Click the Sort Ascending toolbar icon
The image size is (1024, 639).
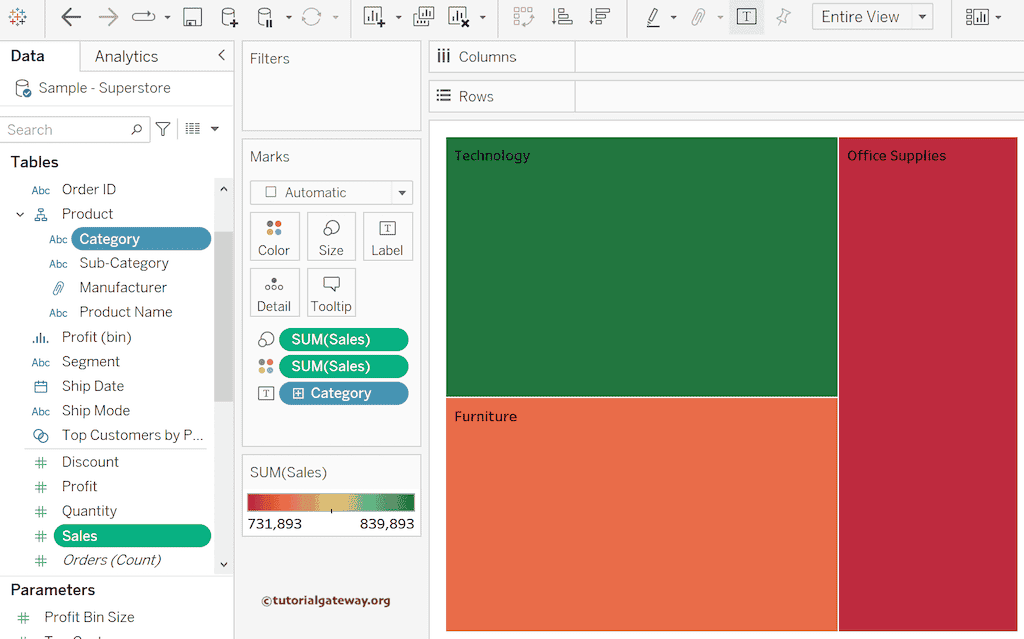[562, 17]
